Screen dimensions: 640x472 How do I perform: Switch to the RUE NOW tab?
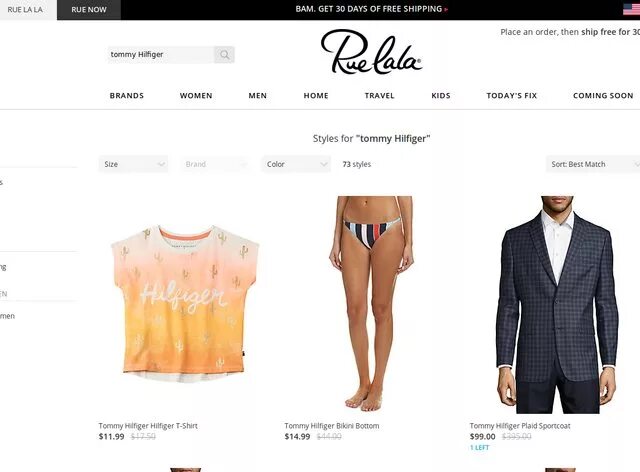(89, 10)
